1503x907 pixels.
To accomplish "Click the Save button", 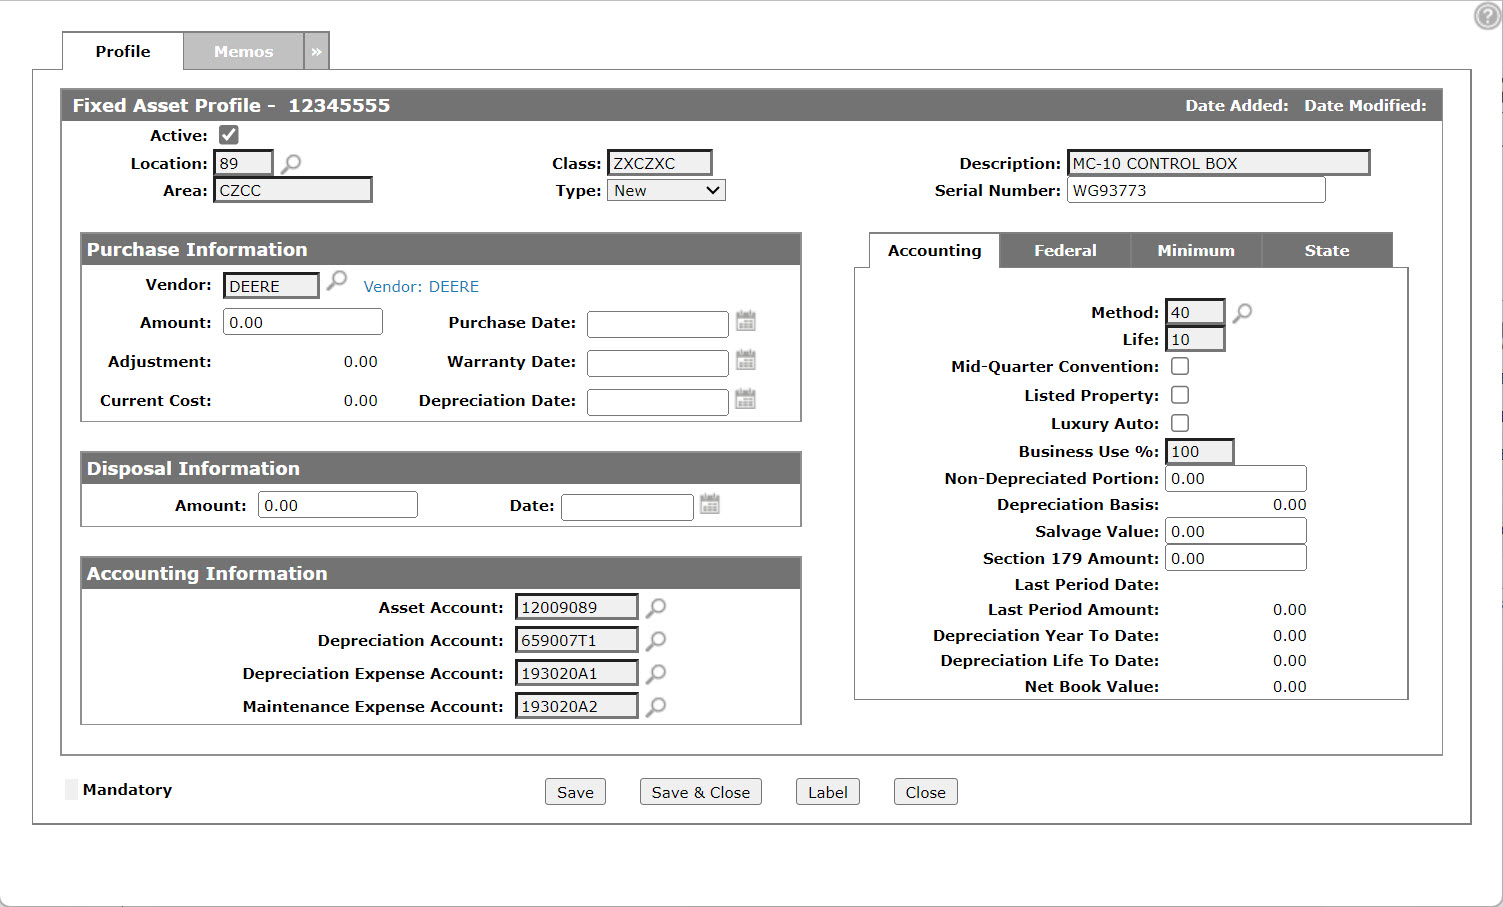I will click(x=575, y=792).
